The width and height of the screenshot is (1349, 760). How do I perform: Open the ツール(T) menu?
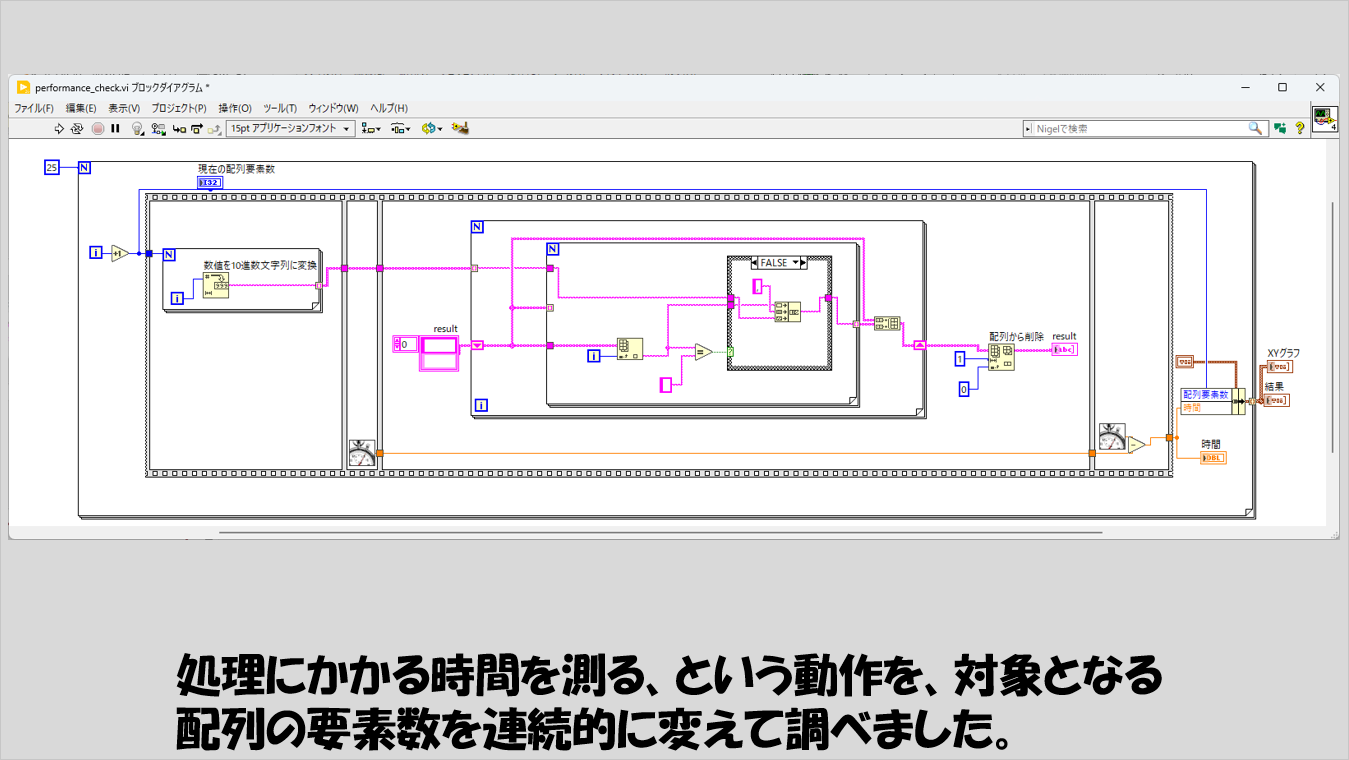pyautogui.click(x=280, y=108)
